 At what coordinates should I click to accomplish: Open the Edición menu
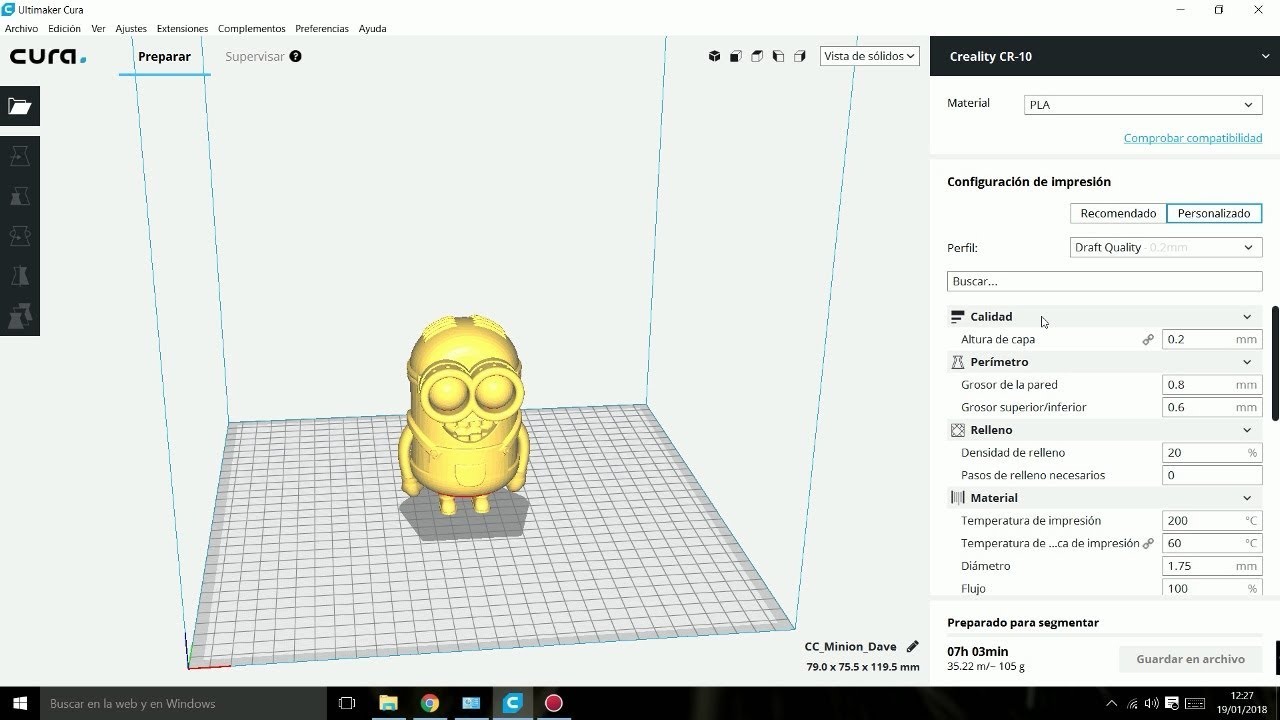pyautogui.click(x=64, y=29)
